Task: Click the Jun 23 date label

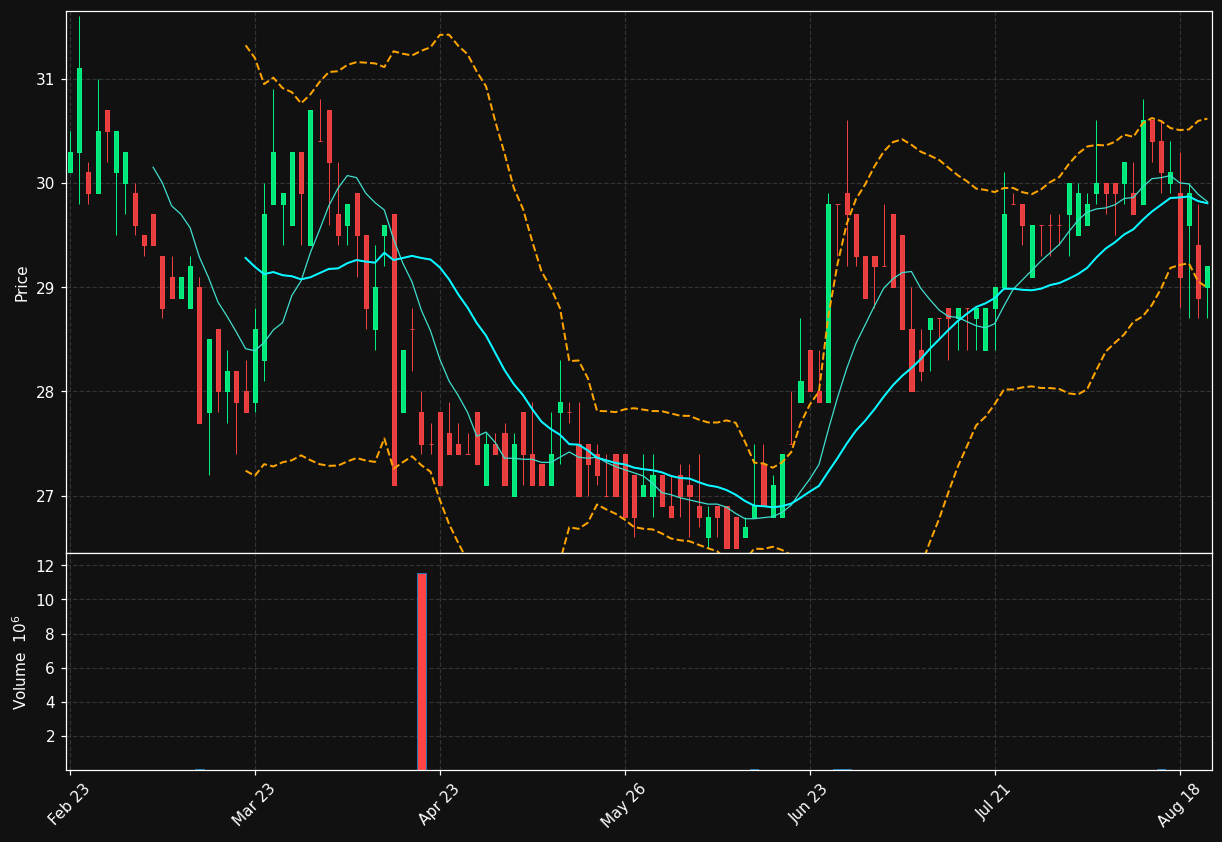Action: 809,804
